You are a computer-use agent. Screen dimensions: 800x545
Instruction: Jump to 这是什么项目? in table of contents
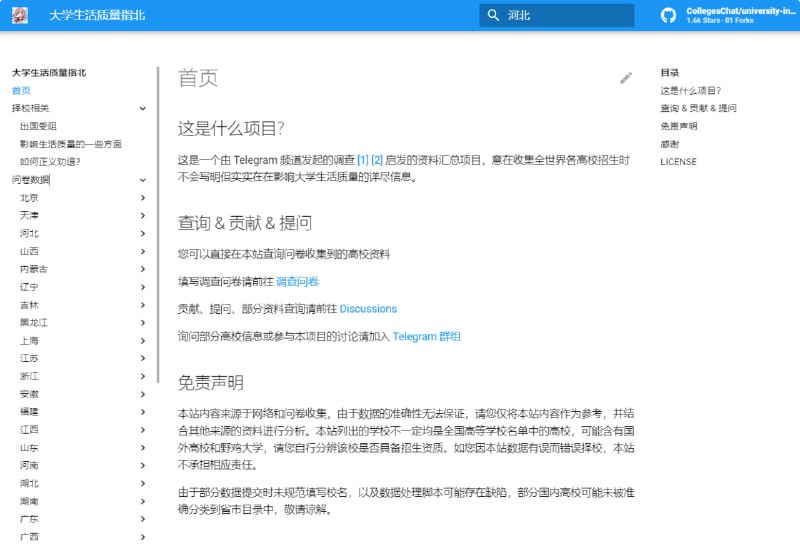(x=691, y=91)
